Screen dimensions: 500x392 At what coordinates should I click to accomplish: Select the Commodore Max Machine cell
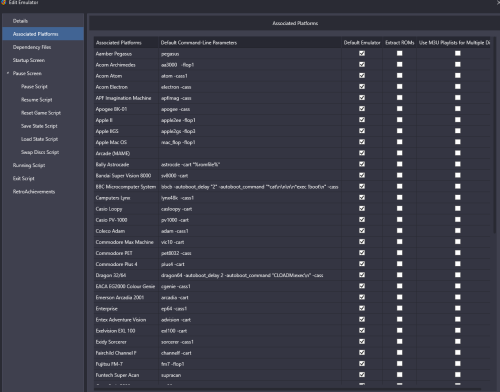click(x=126, y=242)
